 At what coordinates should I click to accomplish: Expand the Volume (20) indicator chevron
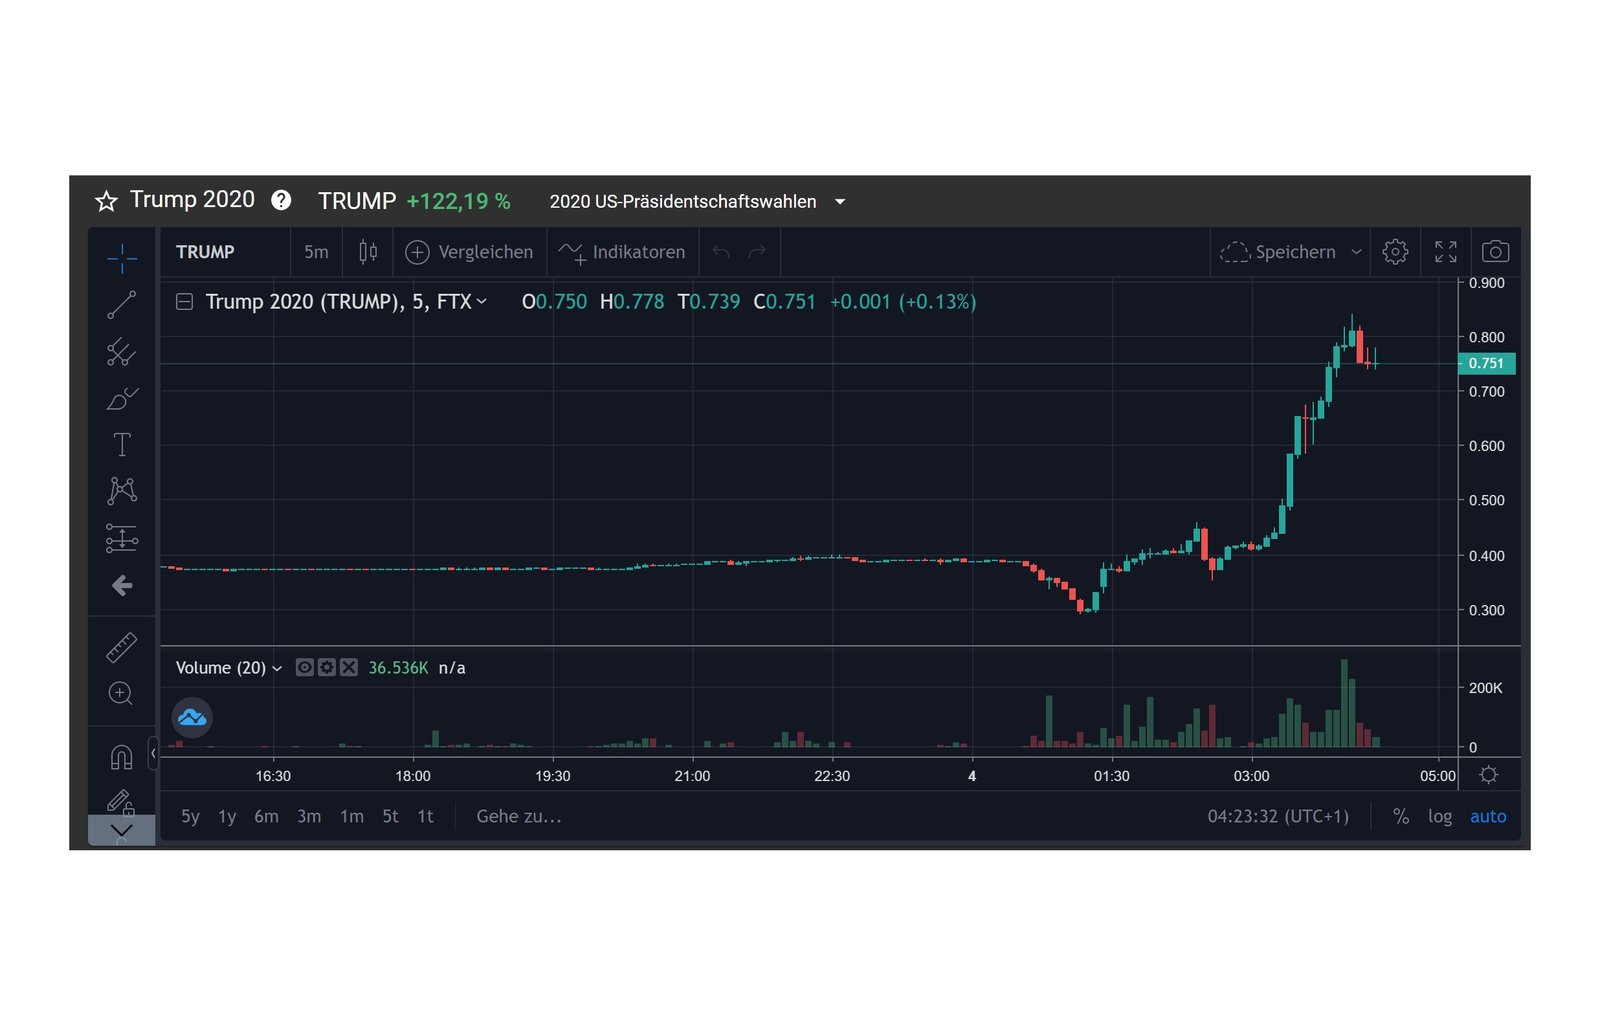[277, 668]
